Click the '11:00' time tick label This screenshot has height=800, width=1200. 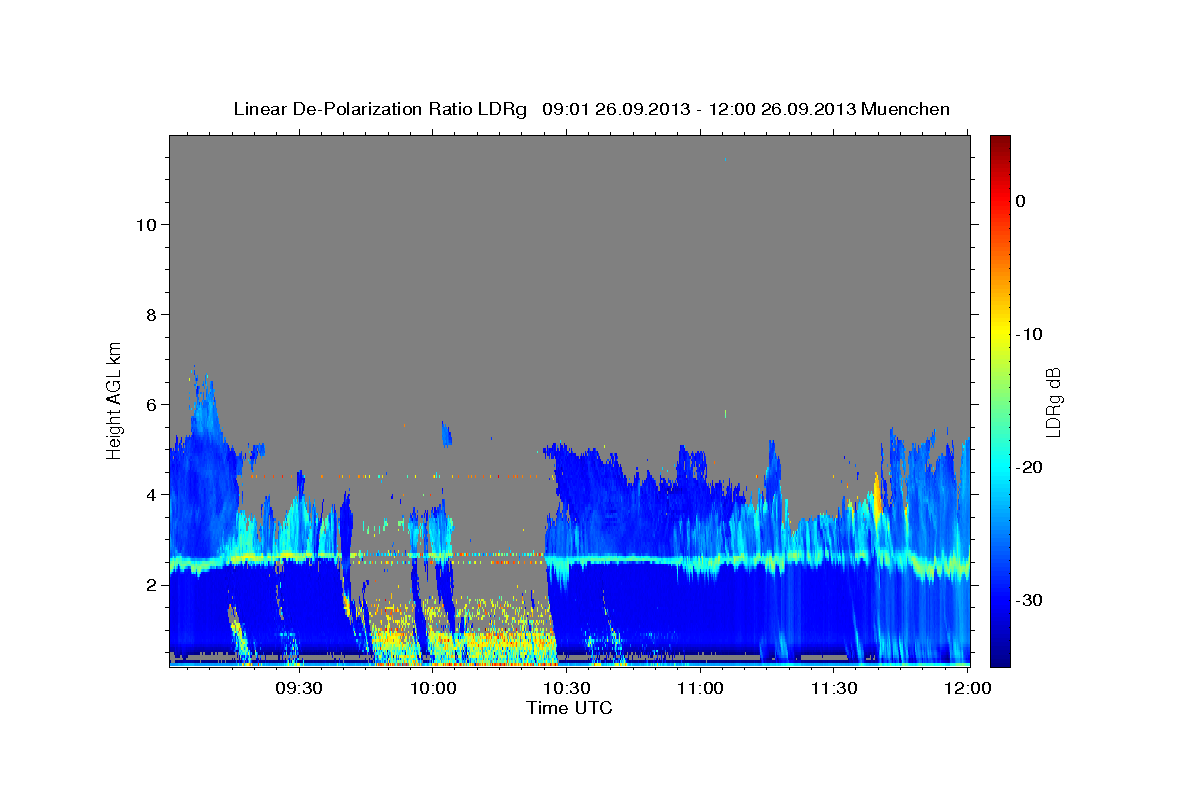[700, 688]
